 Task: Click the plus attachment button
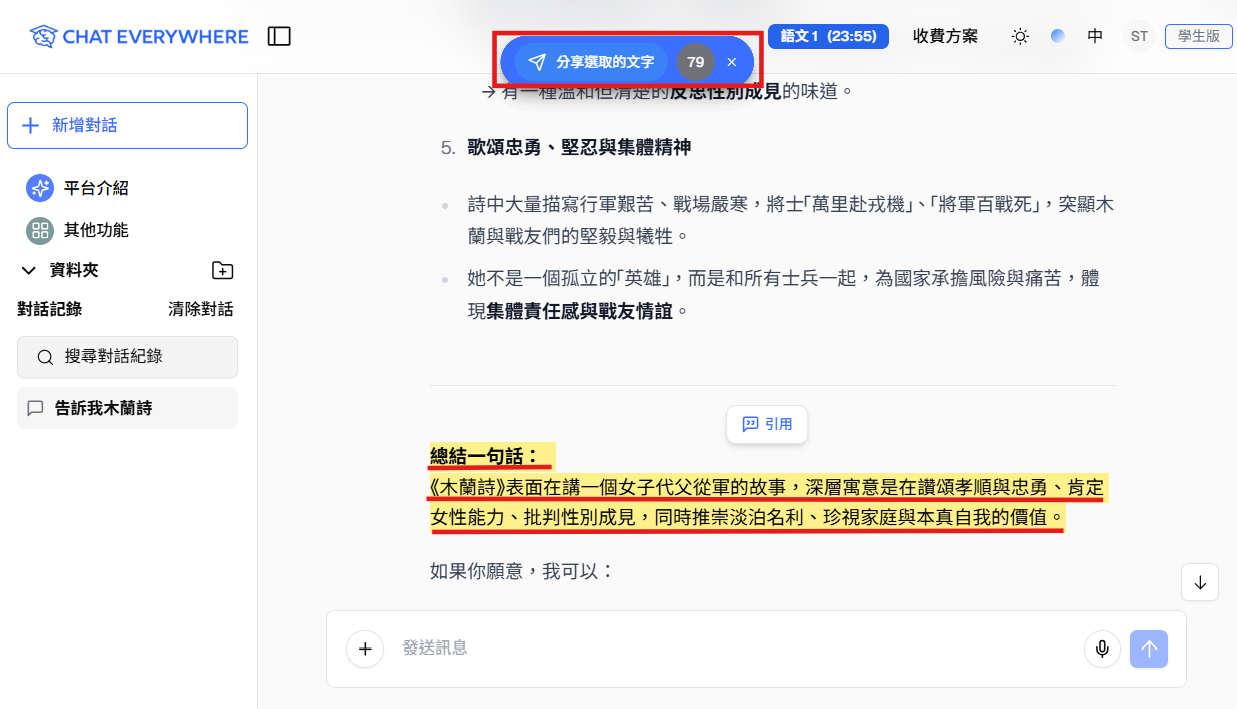coord(365,649)
